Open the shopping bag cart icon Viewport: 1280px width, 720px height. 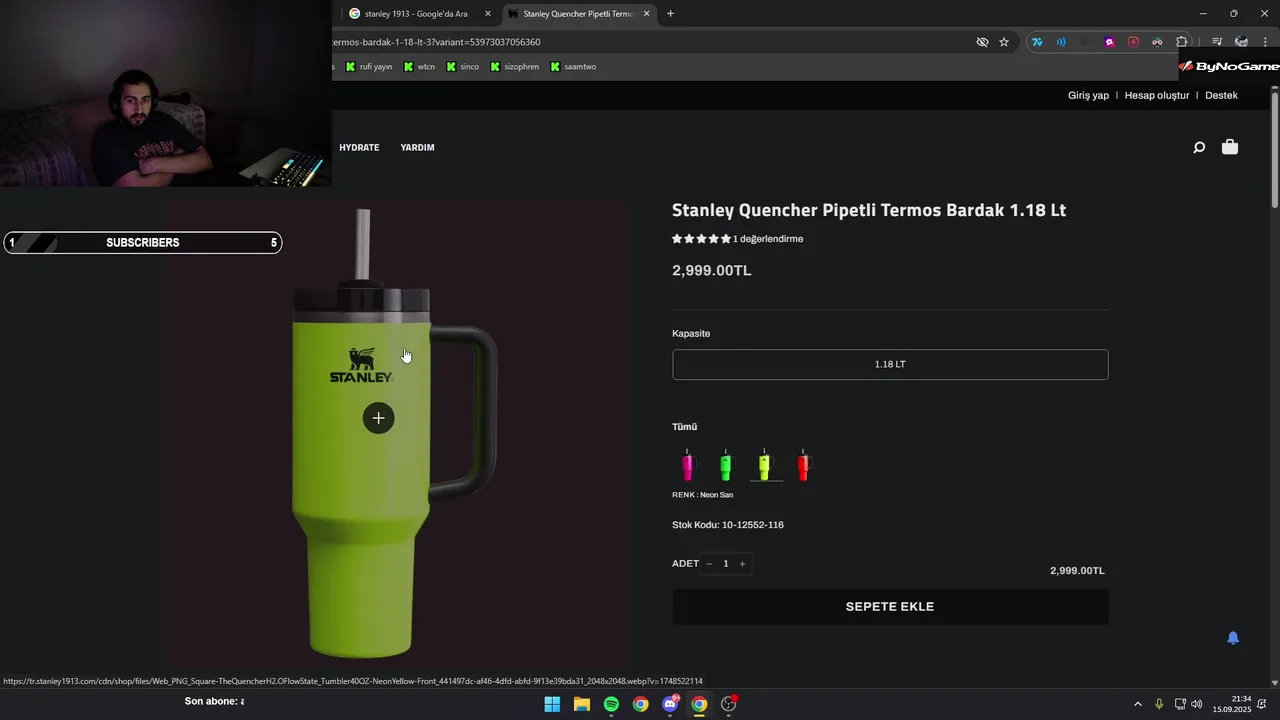coord(1230,147)
